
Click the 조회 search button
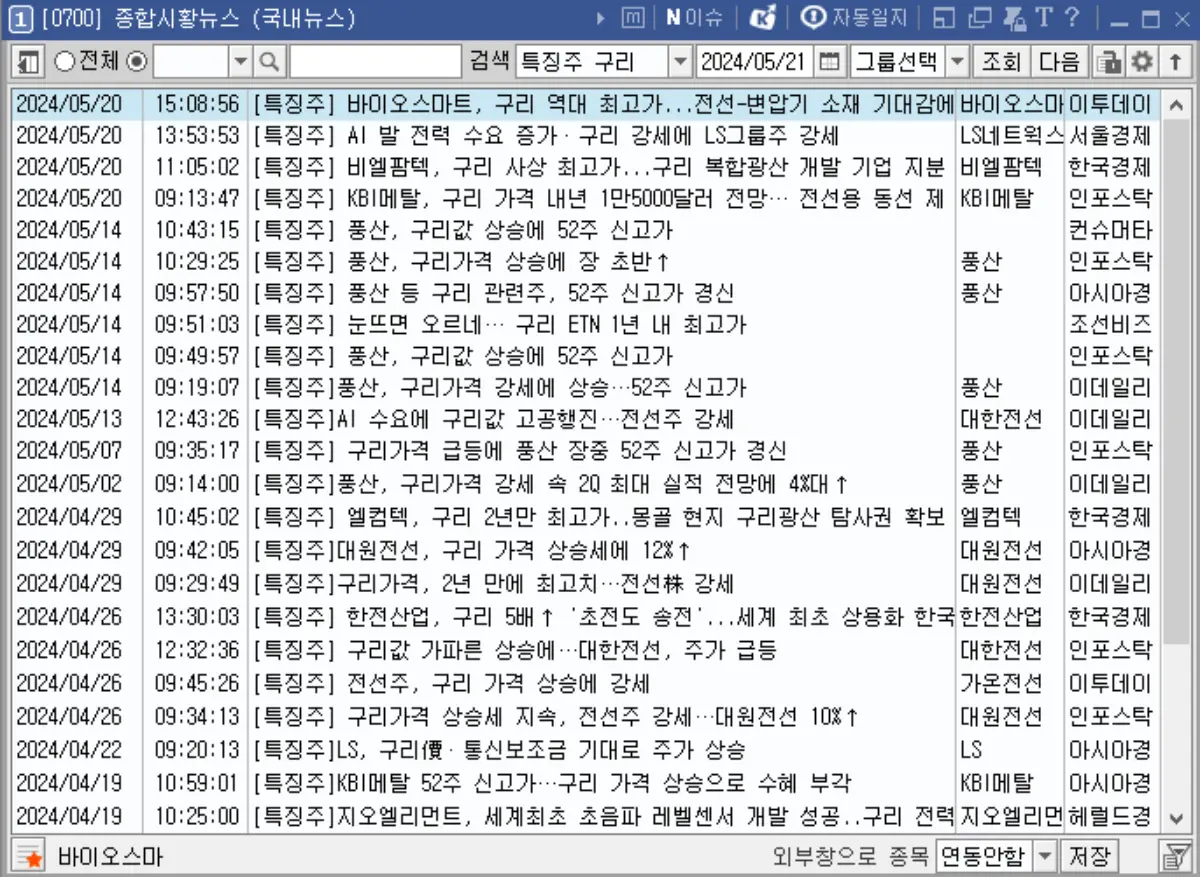(x=1001, y=62)
